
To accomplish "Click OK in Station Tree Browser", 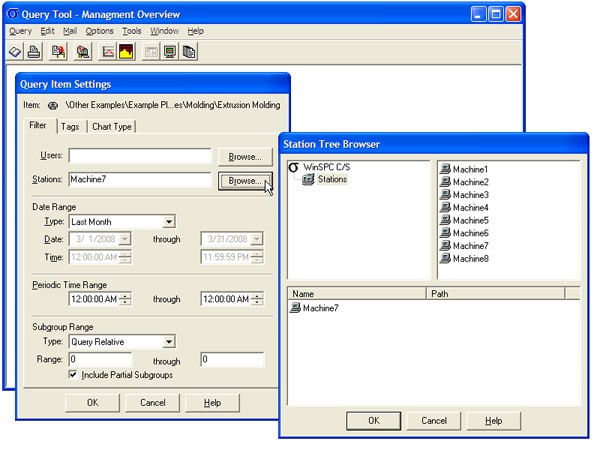I will pyautogui.click(x=373, y=421).
